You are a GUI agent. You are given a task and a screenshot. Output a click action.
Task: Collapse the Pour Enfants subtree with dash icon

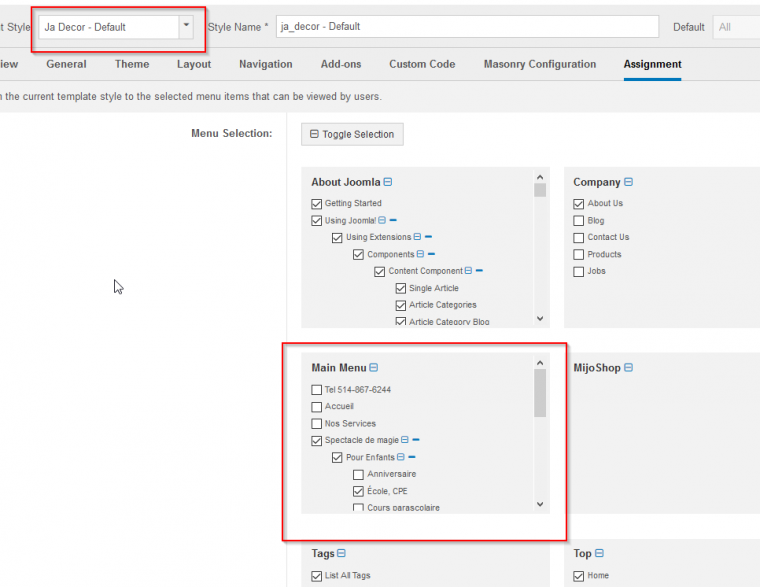[411, 457]
